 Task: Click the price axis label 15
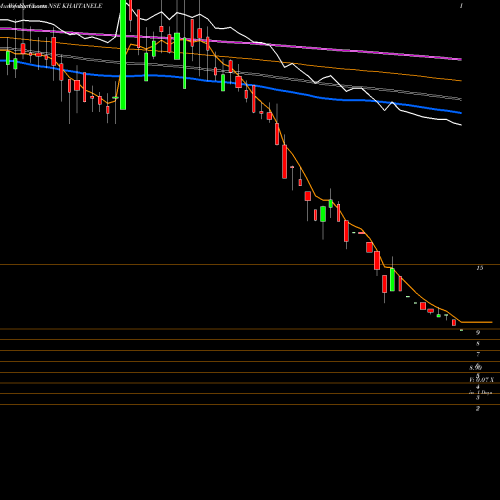coord(479,268)
